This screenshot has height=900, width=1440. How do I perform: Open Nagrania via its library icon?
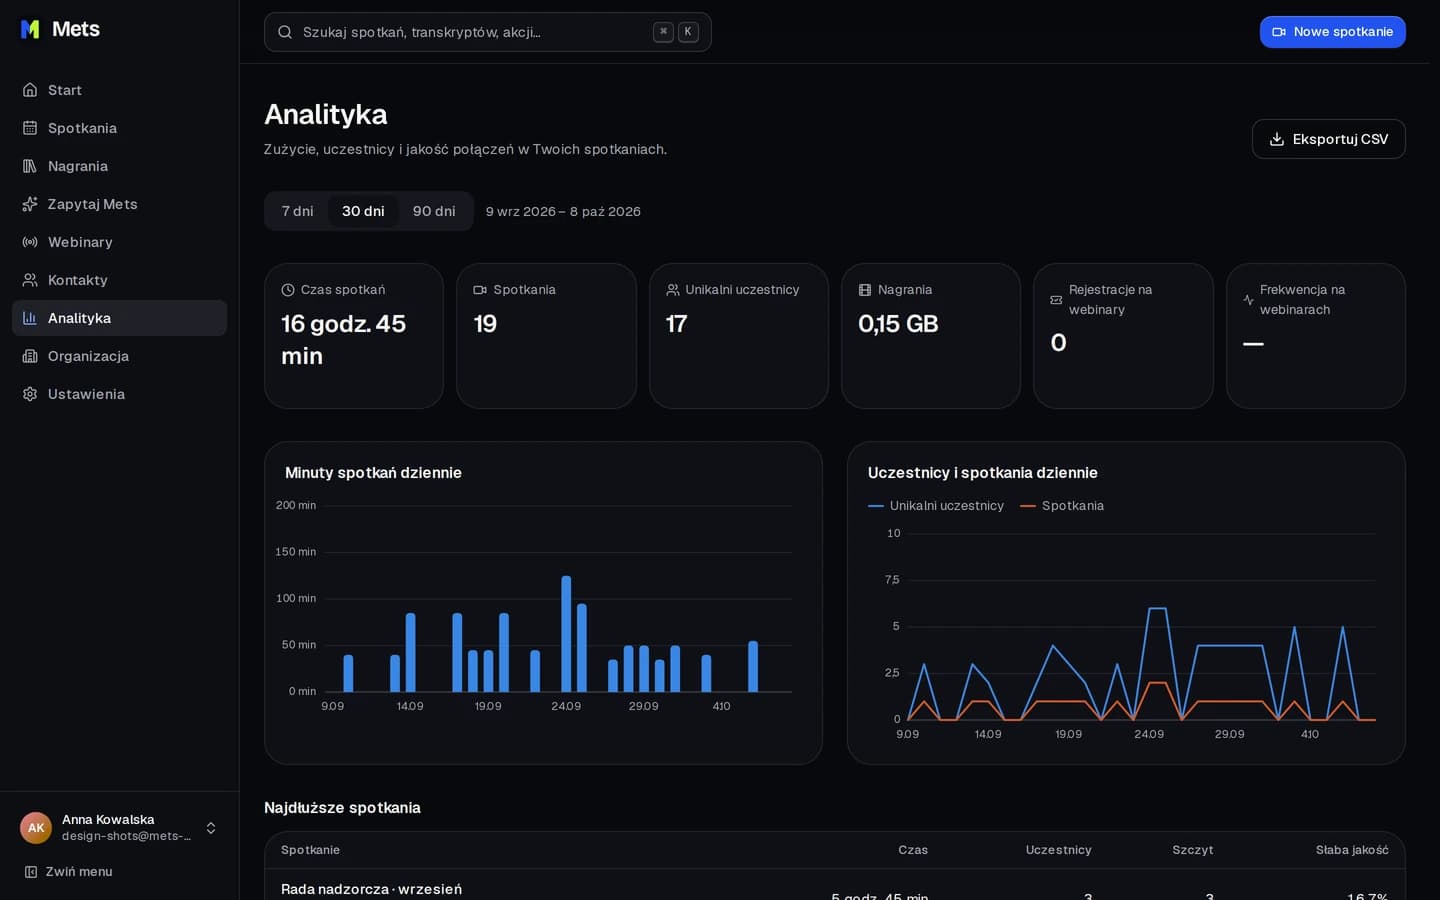coord(30,166)
